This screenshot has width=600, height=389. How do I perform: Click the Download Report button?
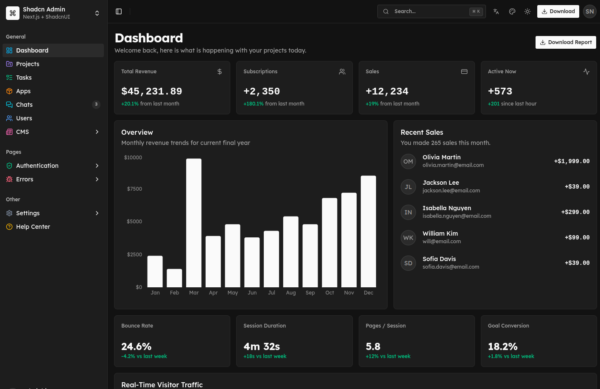566,42
